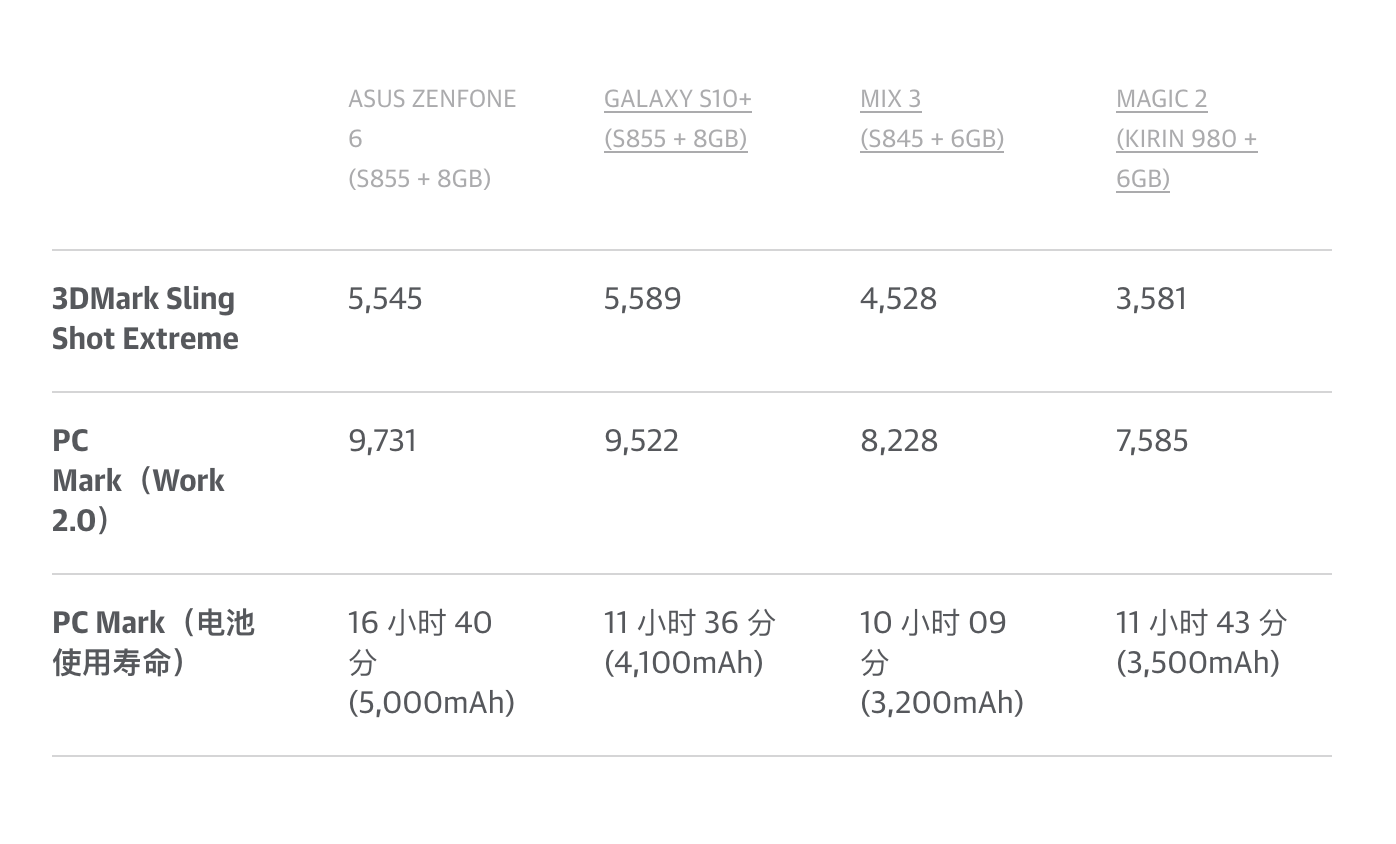Select the PC Mark battery life row label

(153, 642)
